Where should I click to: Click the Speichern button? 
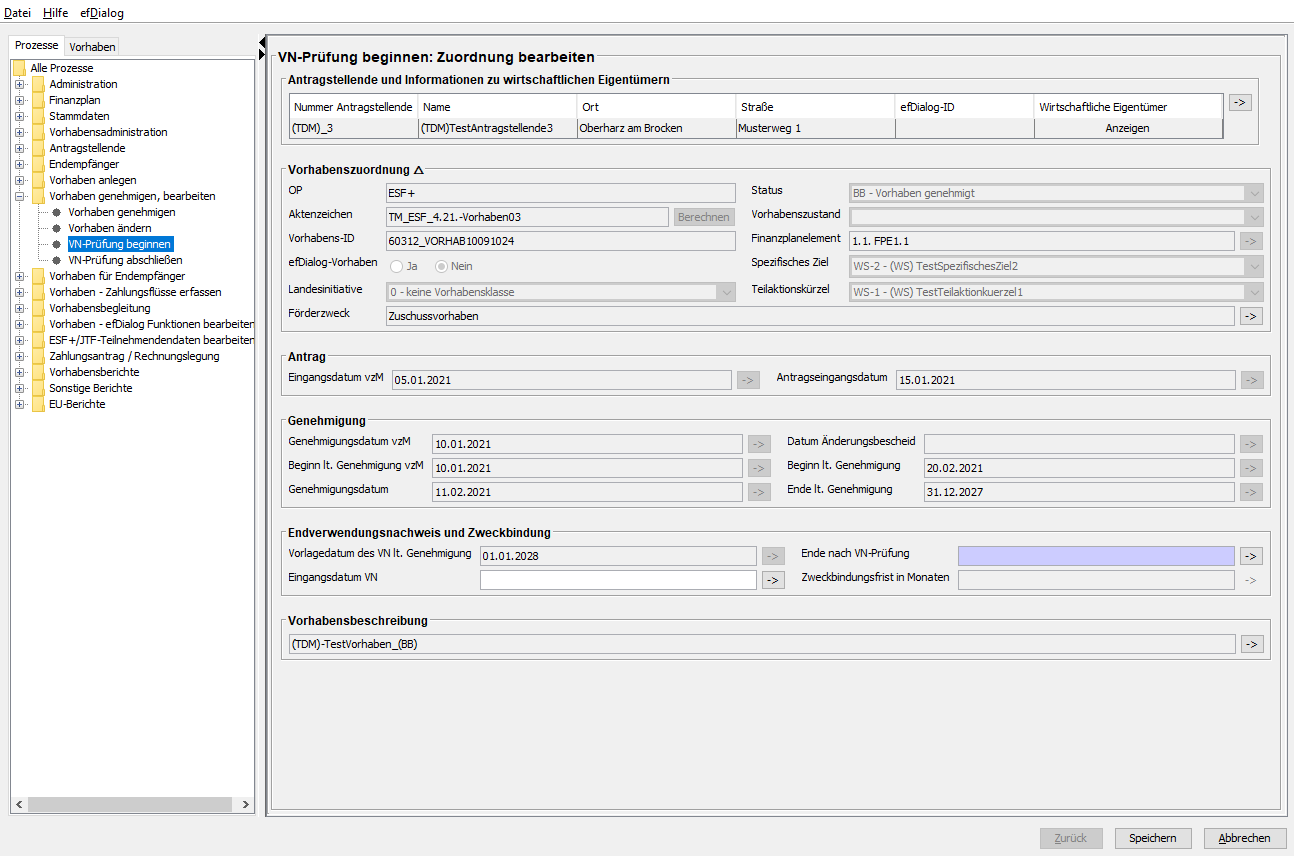click(x=1152, y=838)
